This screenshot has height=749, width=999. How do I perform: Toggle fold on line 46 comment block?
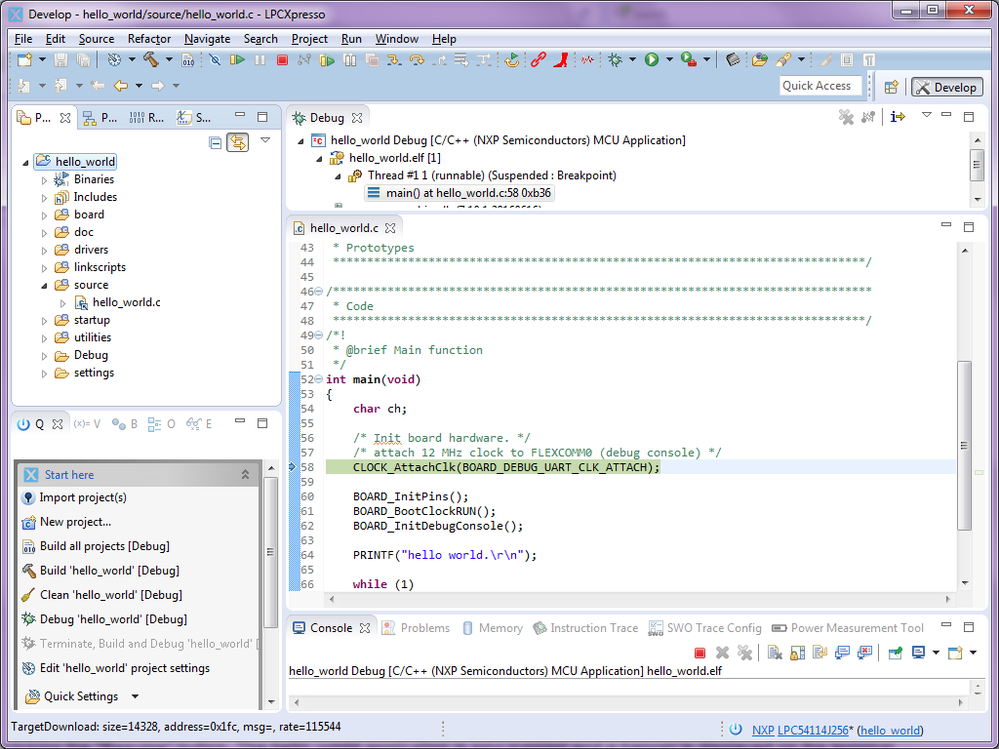tap(319, 292)
